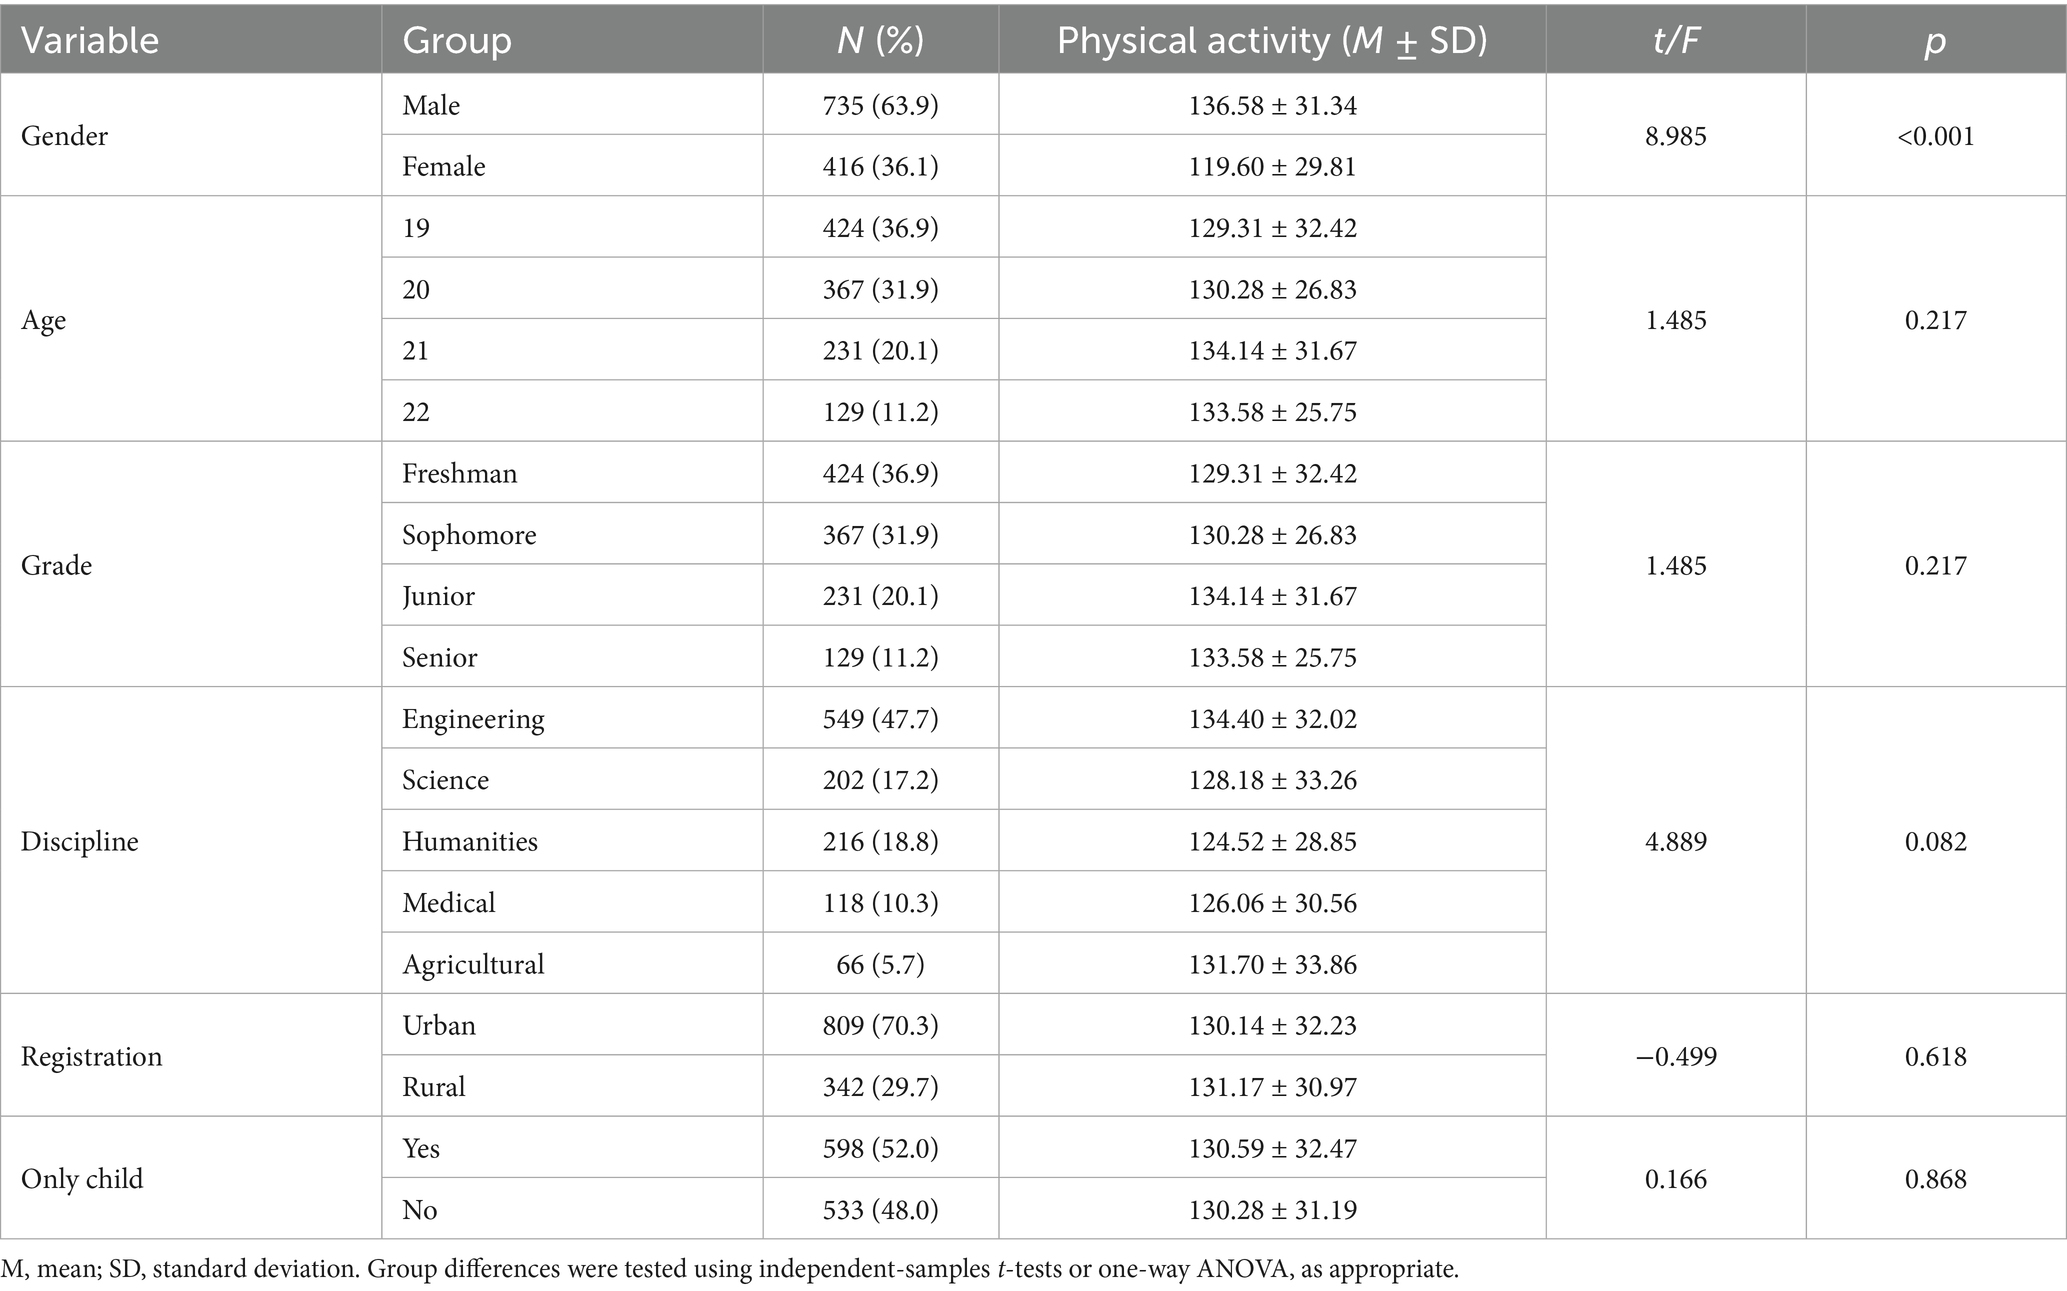Click the Engineering group cell
The height and width of the screenshot is (1291, 2067).
[473, 719]
